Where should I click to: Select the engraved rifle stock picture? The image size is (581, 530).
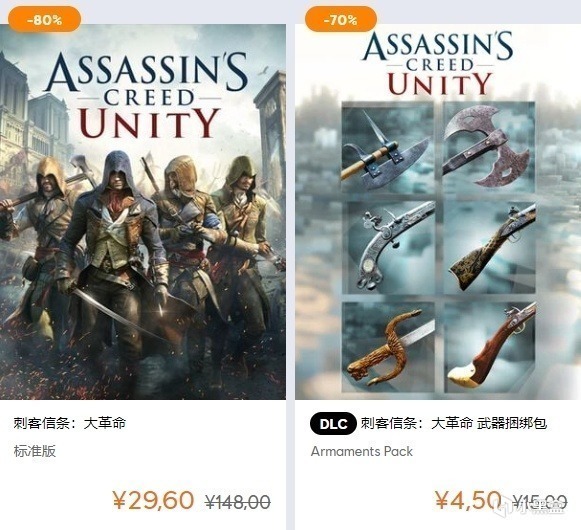pyautogui.click(x=489, y=248)
